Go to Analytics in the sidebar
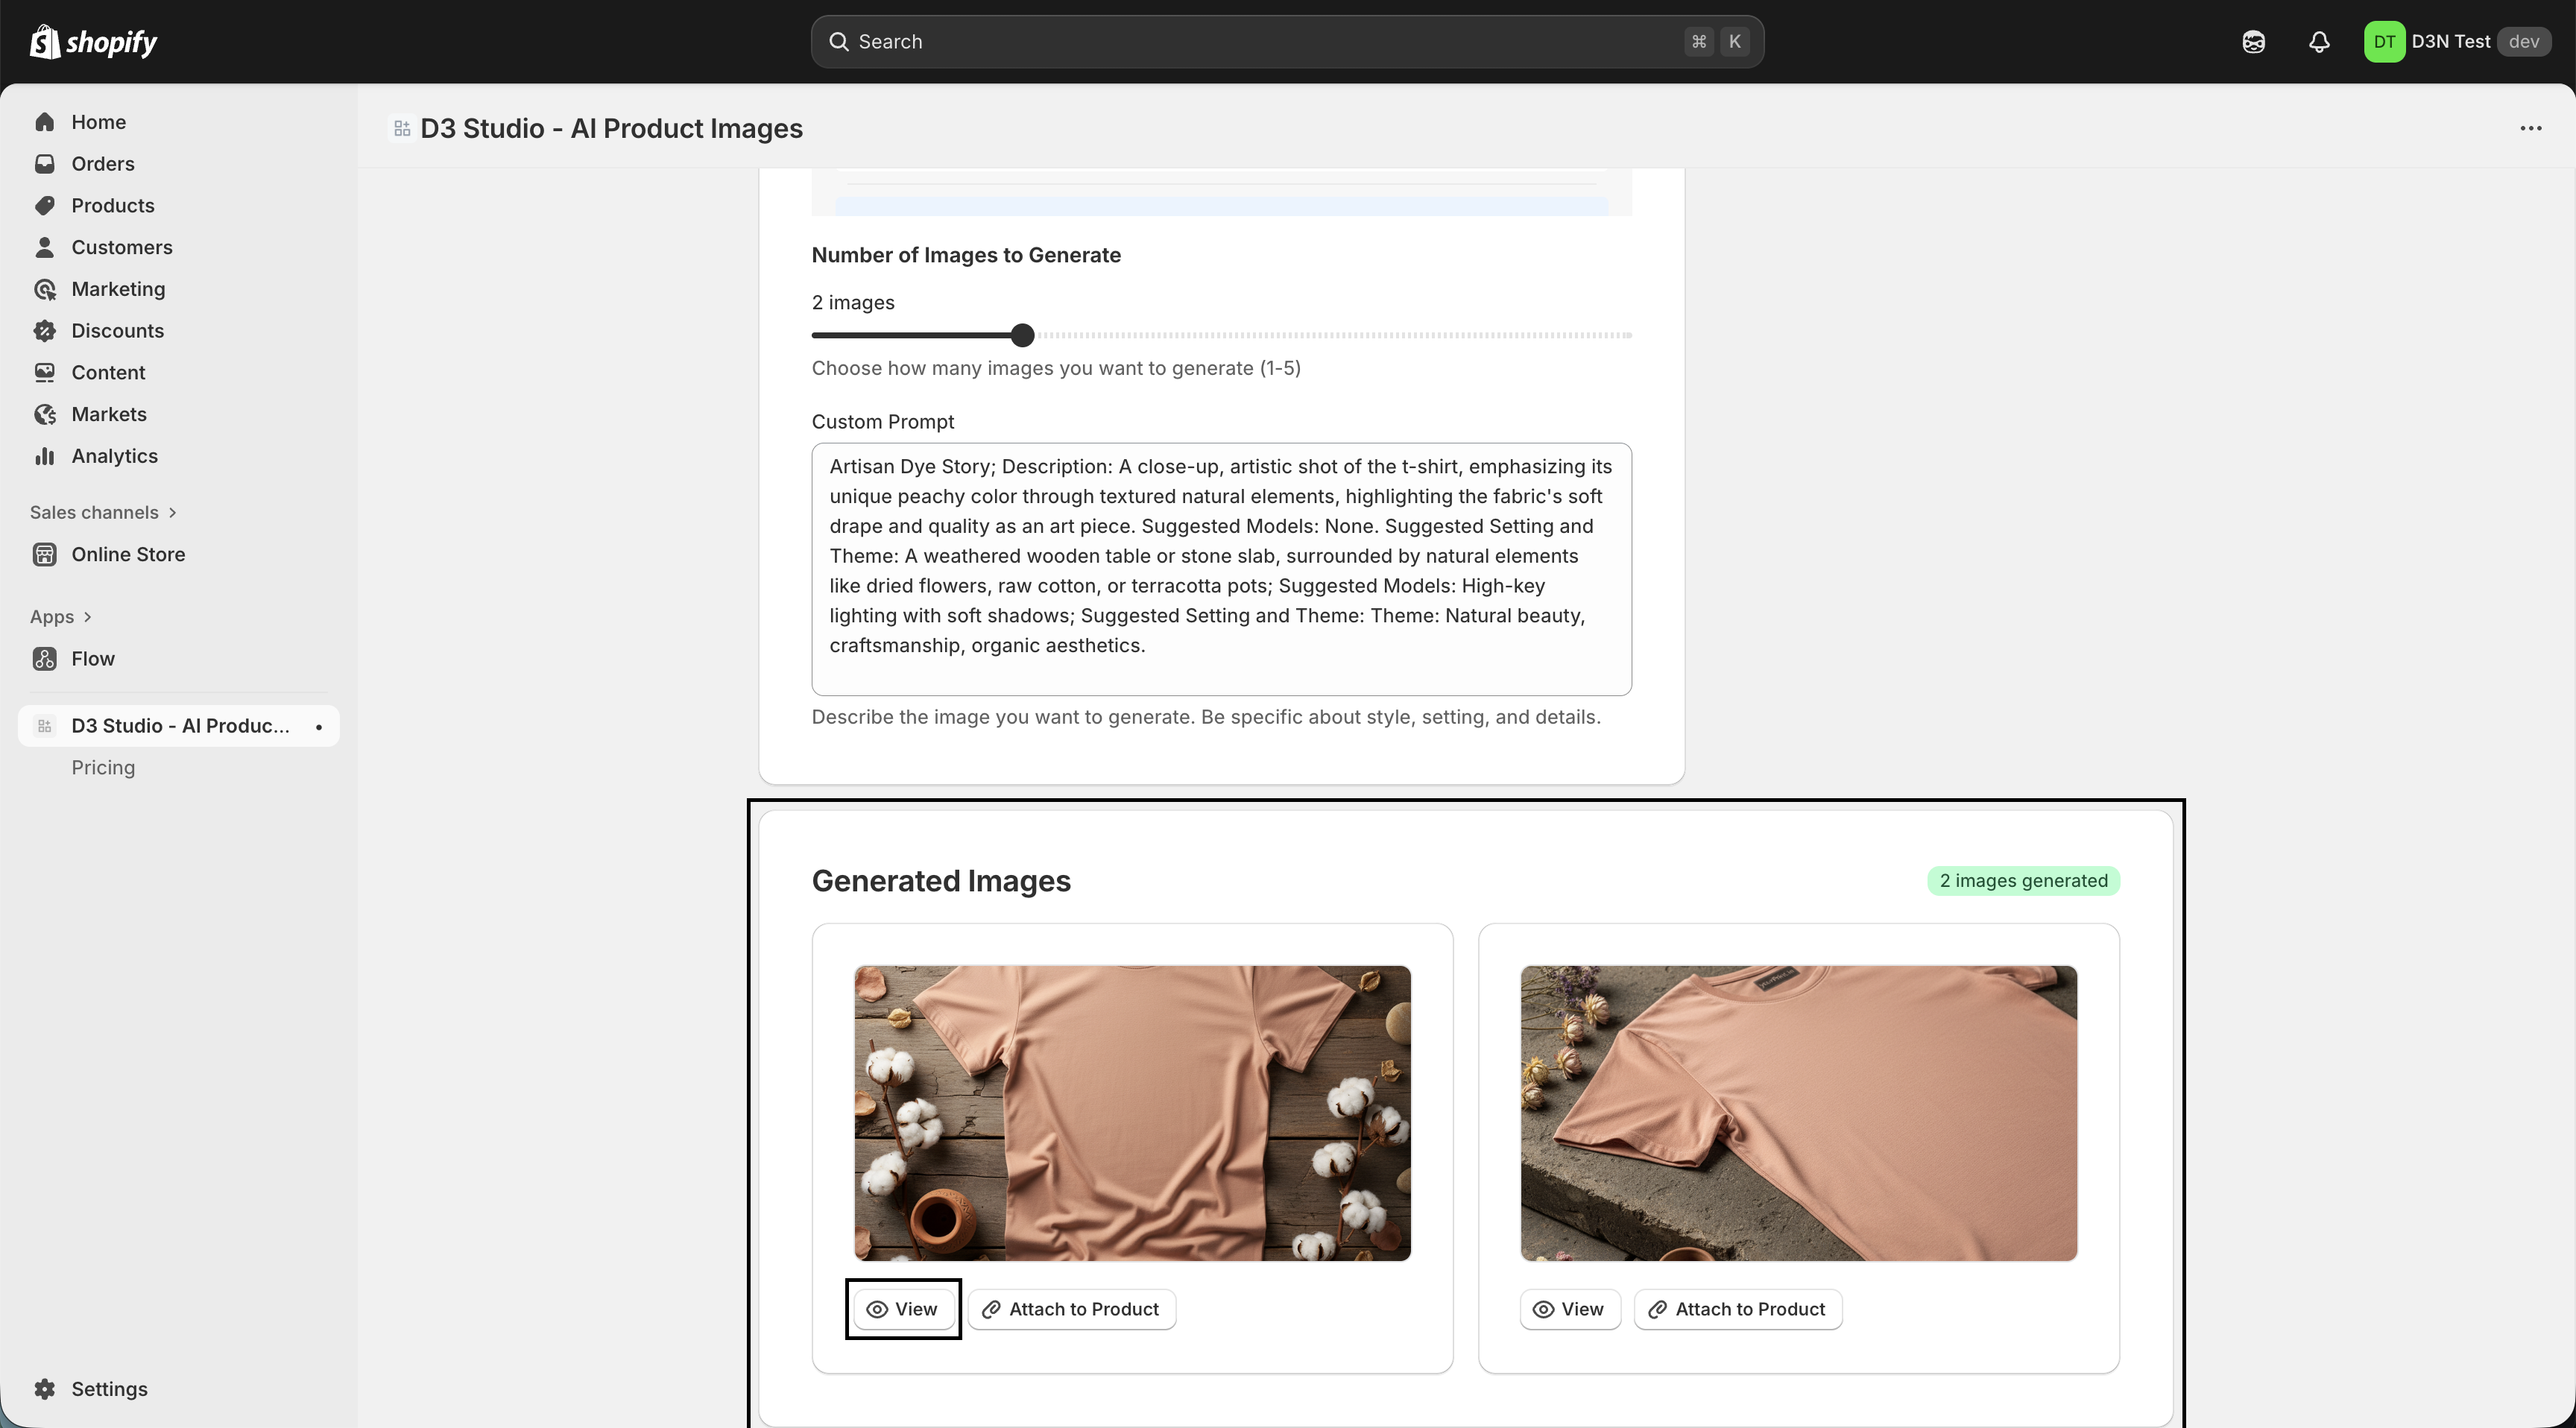This screenshot has width=2576, height=1428. [x=114, y=456]
